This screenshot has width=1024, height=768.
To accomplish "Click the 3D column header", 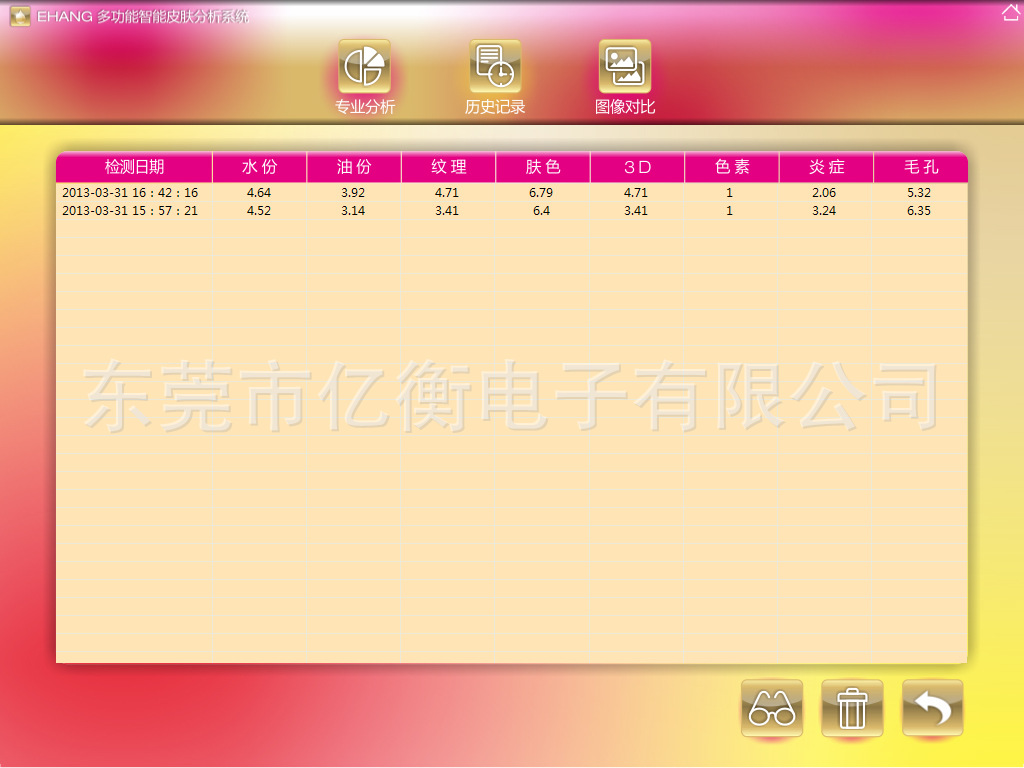I will [x=637, y=167].
